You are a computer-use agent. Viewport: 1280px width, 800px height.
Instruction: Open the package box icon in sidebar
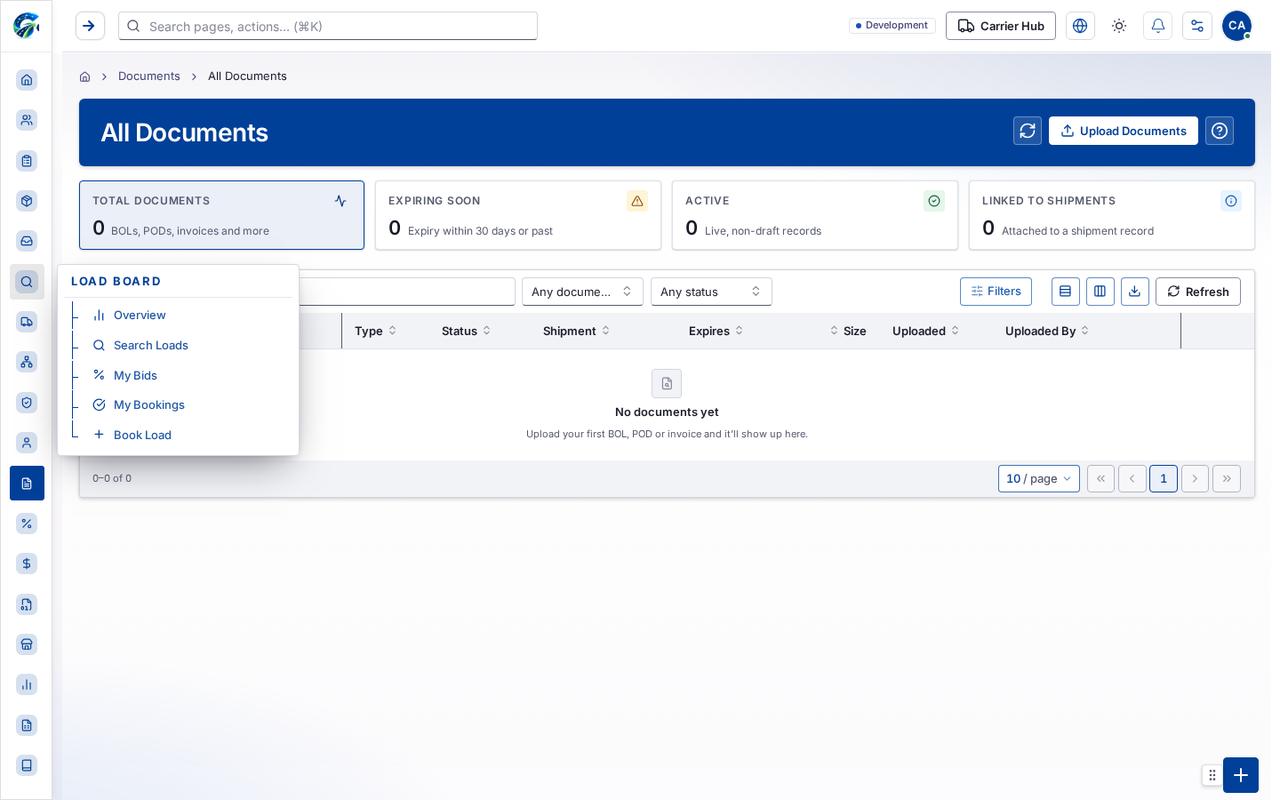tap(27, 201)
